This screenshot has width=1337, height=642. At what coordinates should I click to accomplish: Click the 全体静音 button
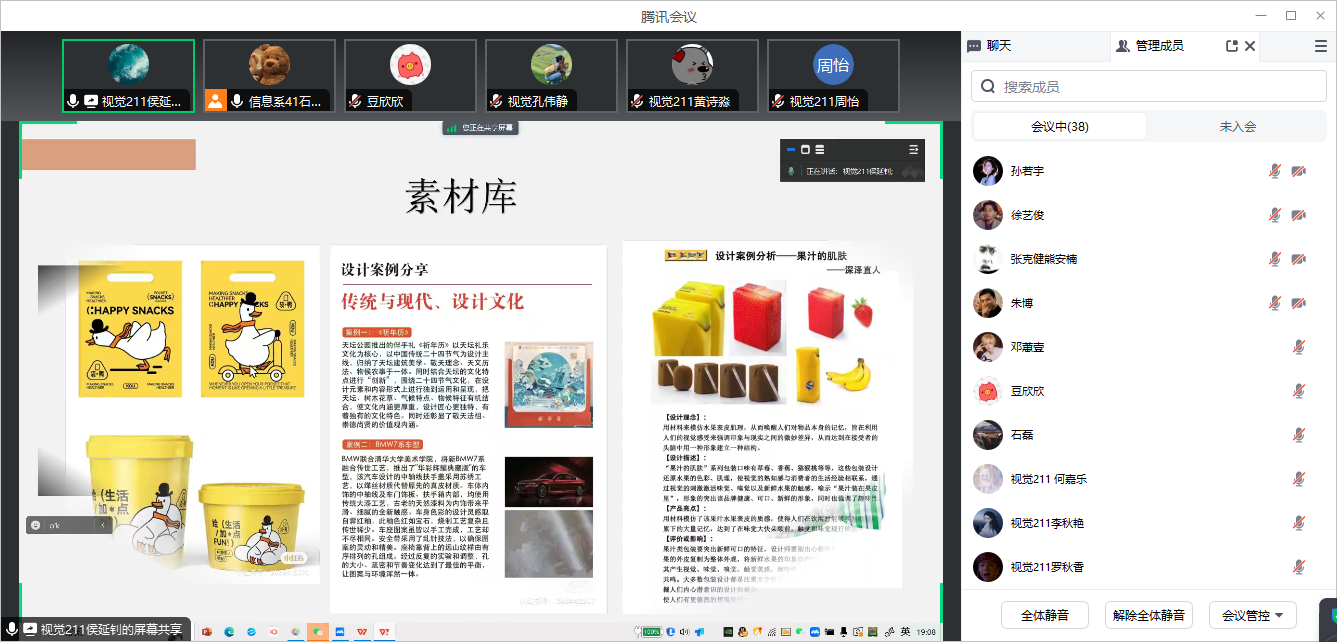[1045, 614]
